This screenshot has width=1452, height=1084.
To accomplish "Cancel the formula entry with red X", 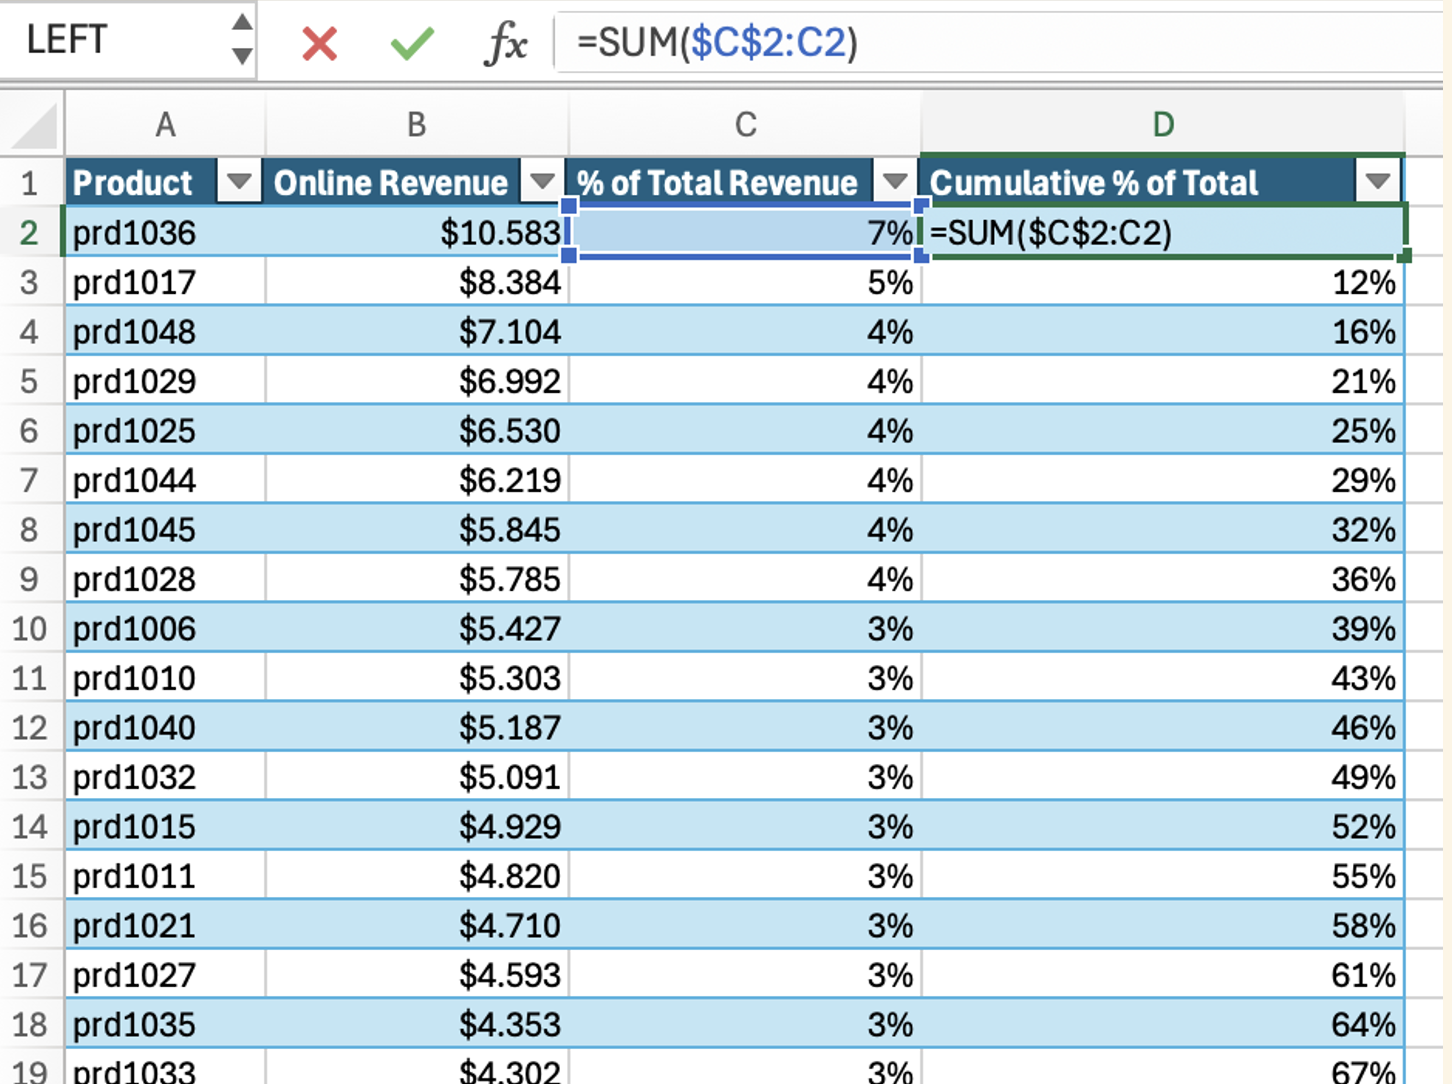I will [x=320, y=43].
